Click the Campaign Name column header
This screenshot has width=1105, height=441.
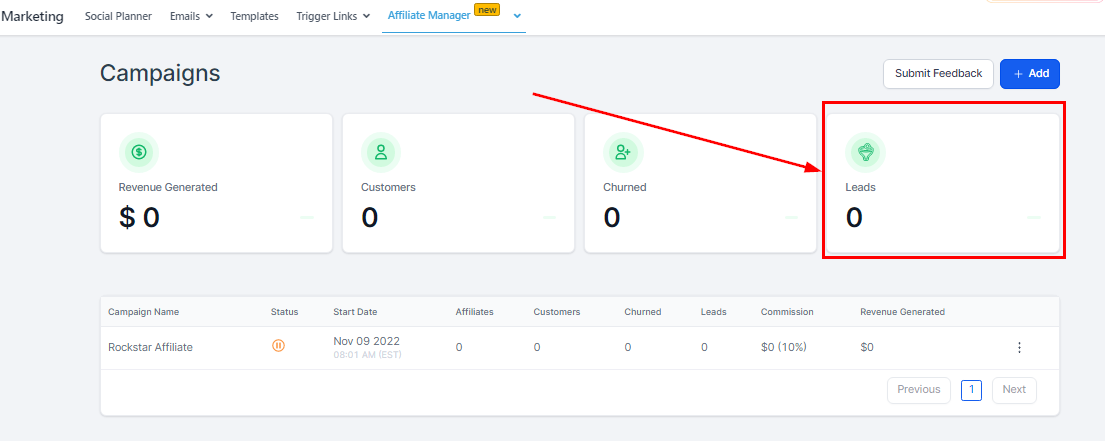click(x=143, y=312)
